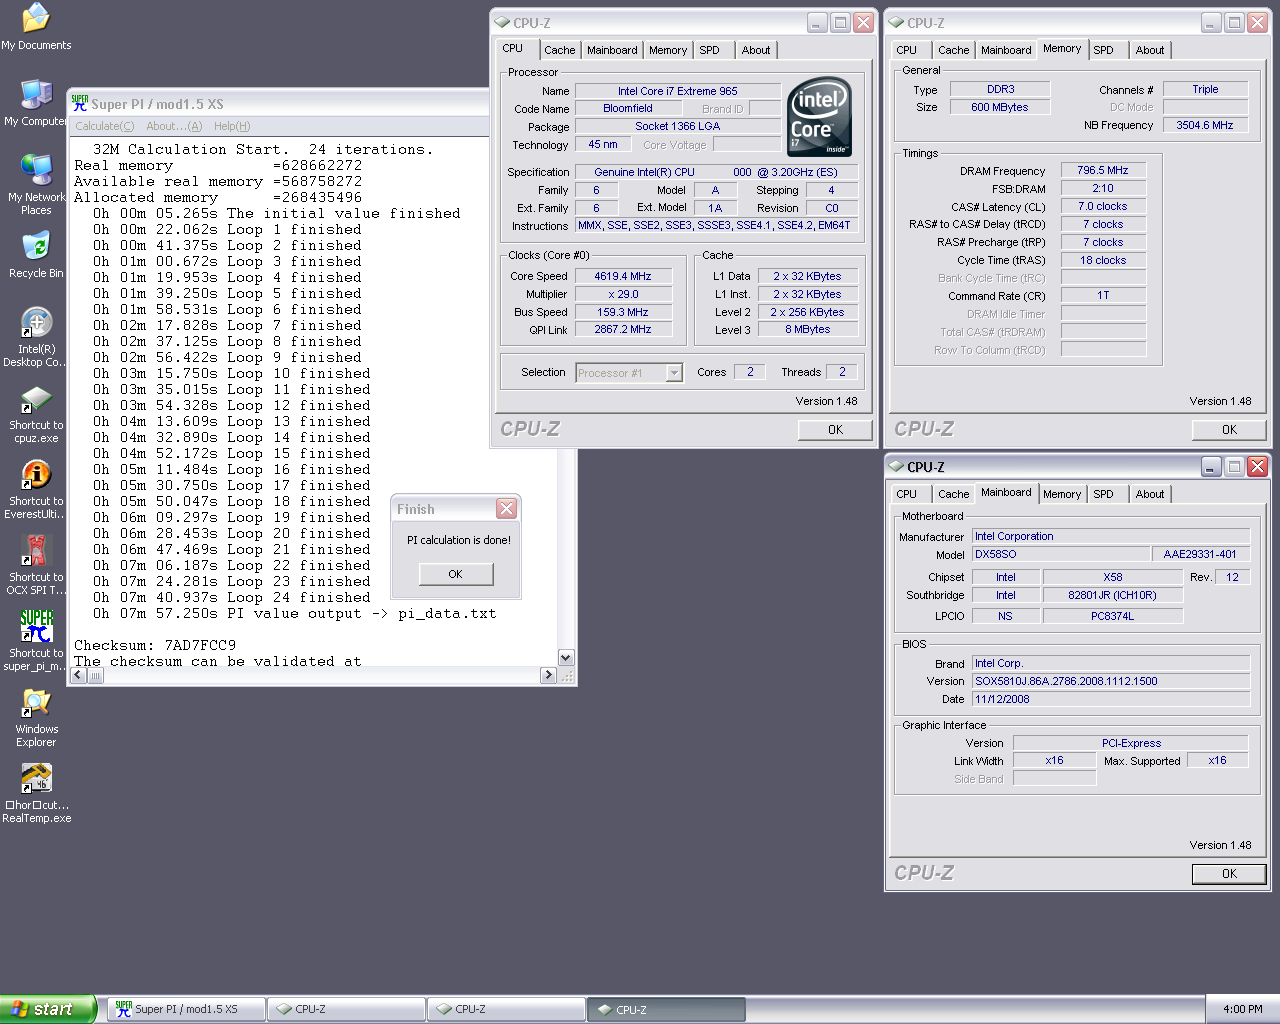
Task: Switch to Memory tab in CPU-Z CPU window
Action: pos(668,50)
